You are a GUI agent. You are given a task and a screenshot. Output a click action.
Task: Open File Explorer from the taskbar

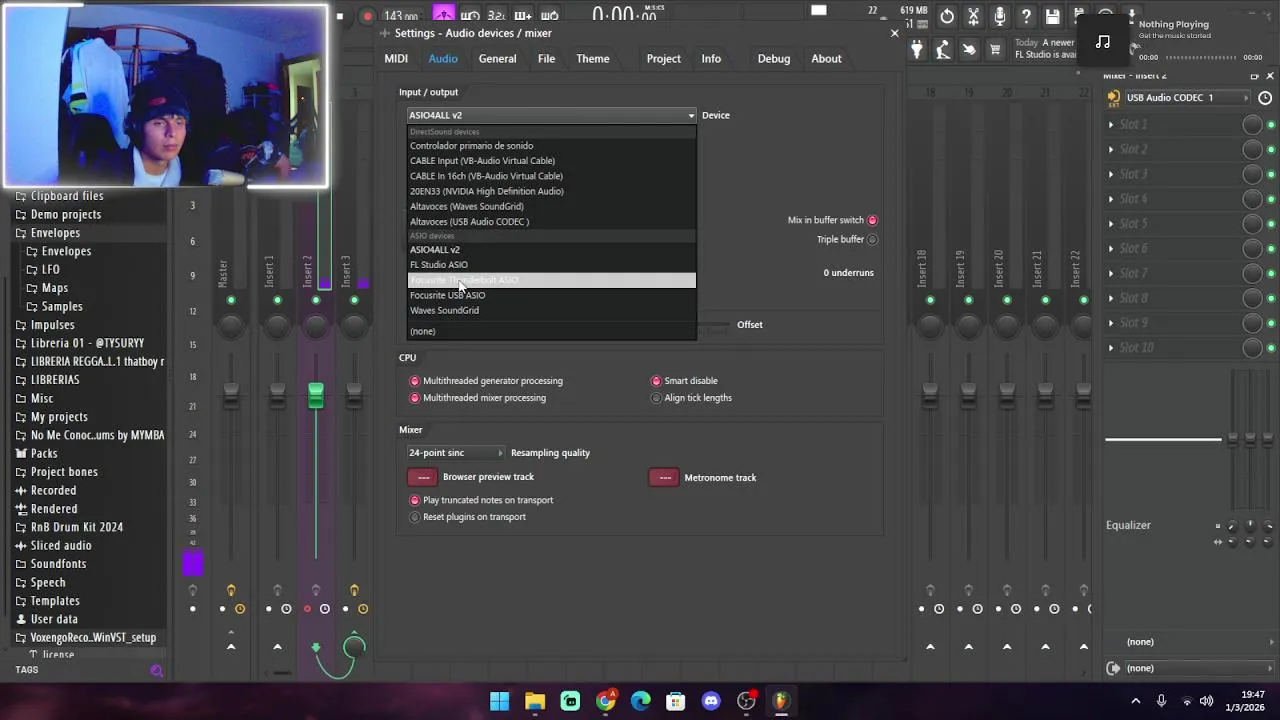[x=535, y=701]
